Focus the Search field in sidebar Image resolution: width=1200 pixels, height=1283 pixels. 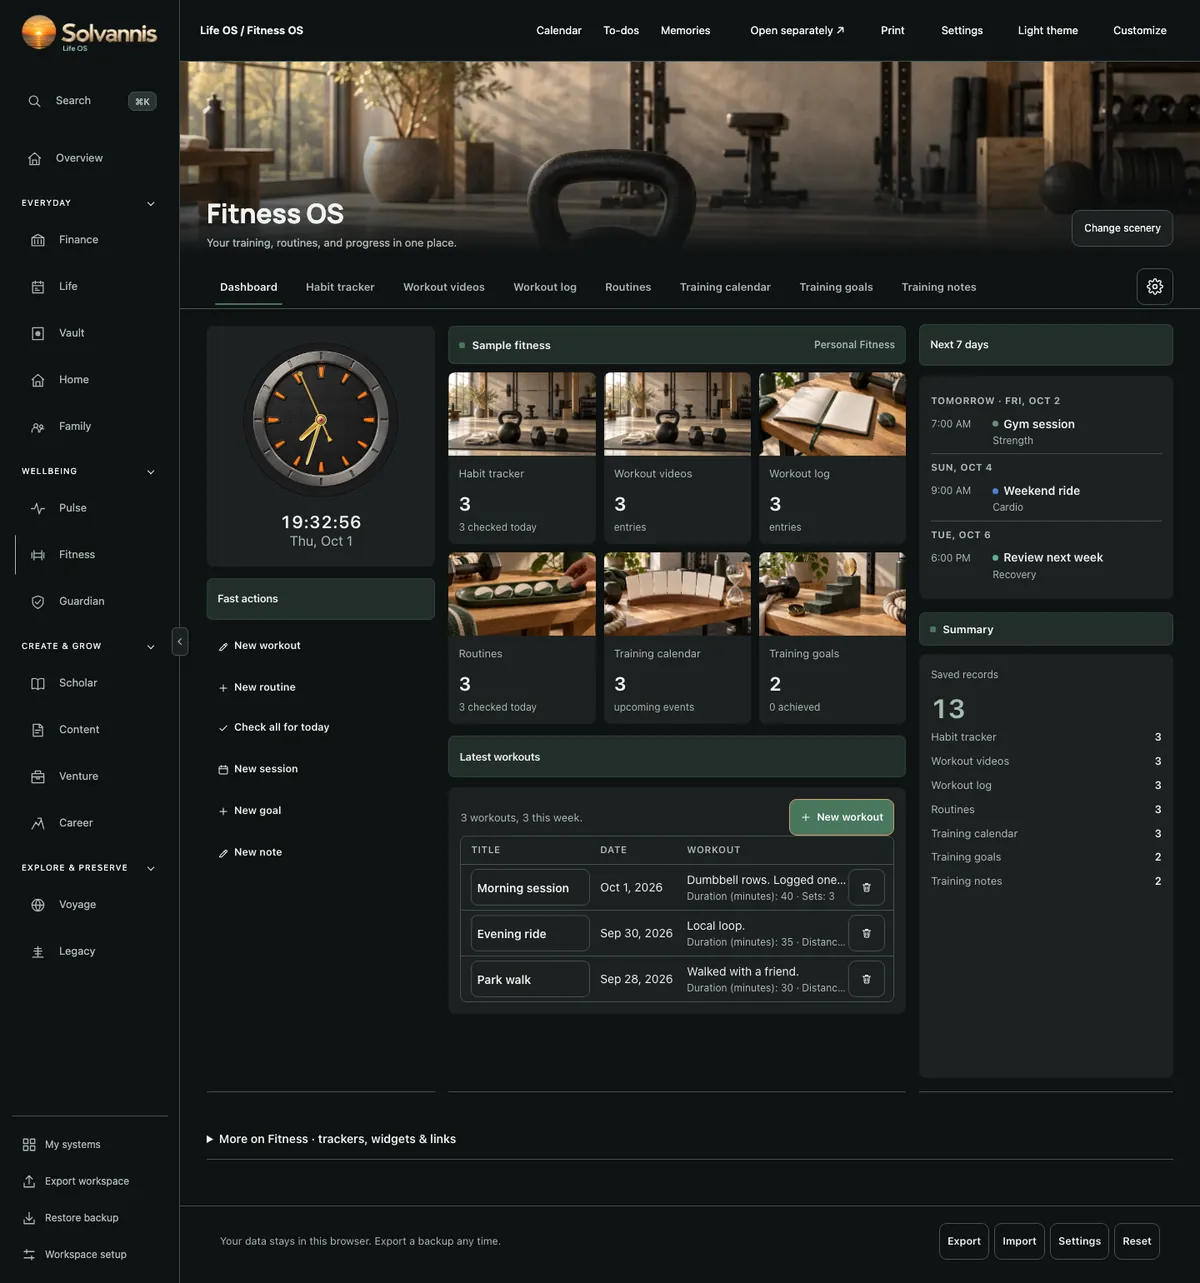click(x=90, y=101)
